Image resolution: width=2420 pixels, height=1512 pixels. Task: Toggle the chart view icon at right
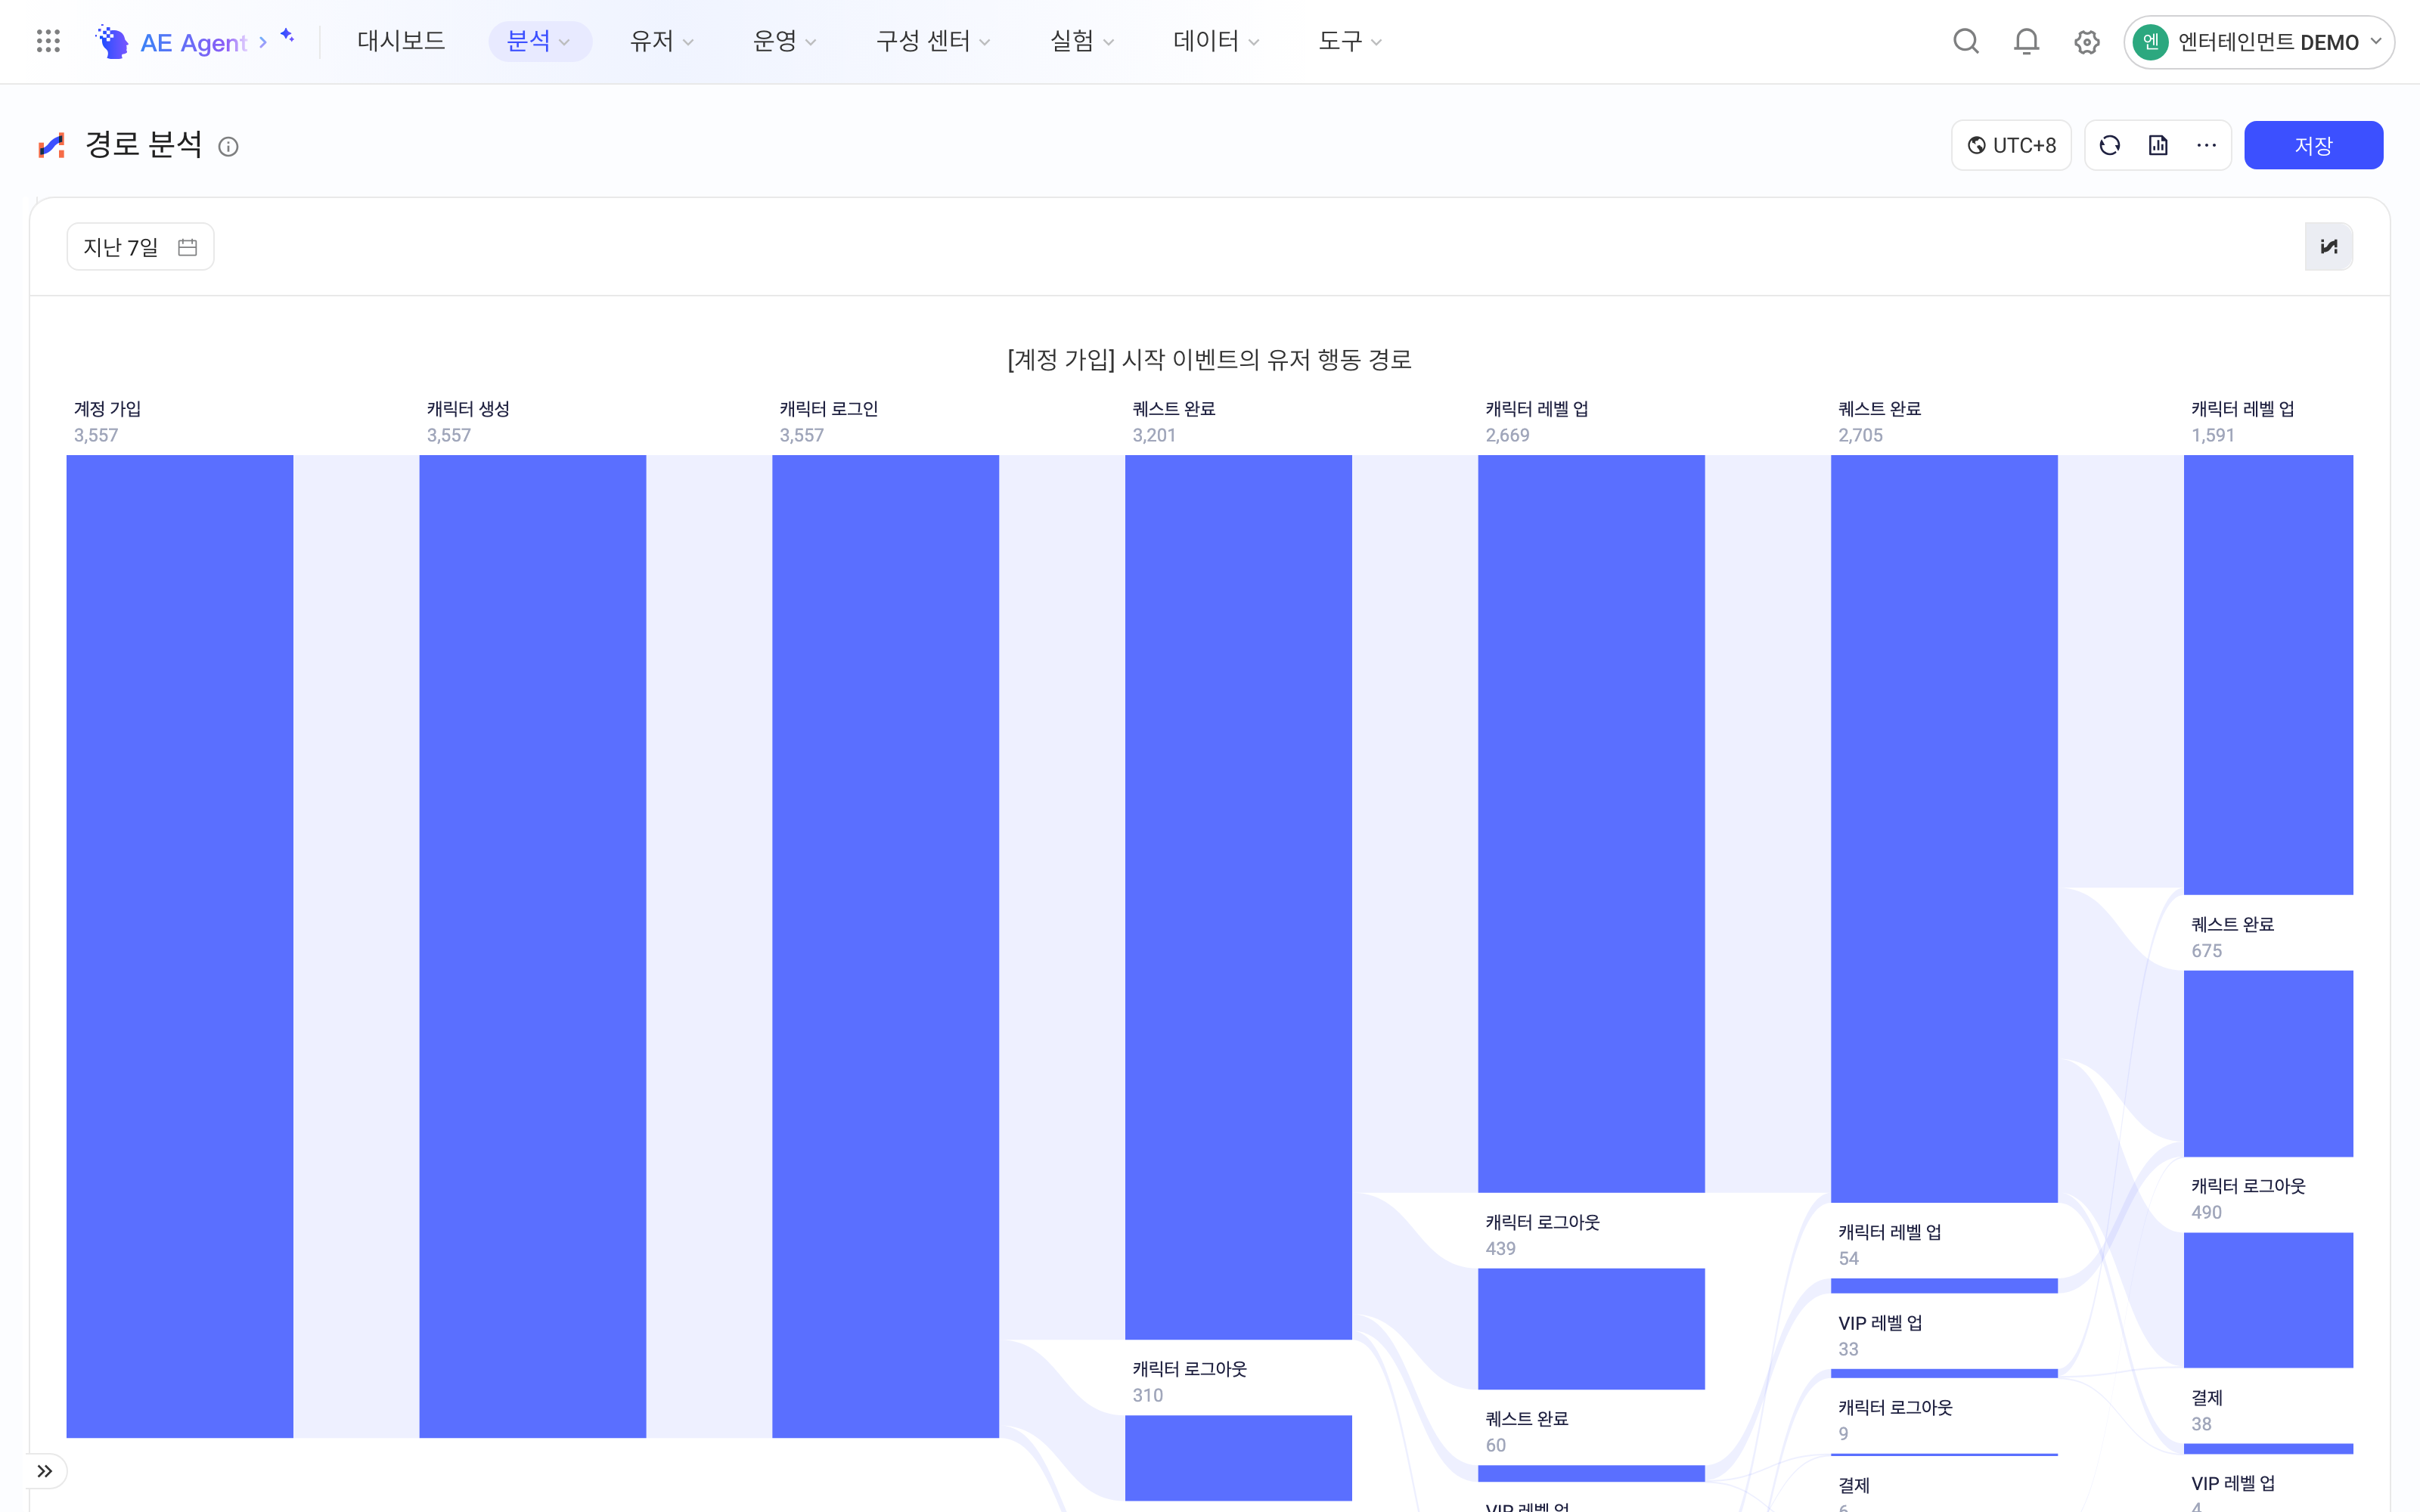tap(2328, 247)
